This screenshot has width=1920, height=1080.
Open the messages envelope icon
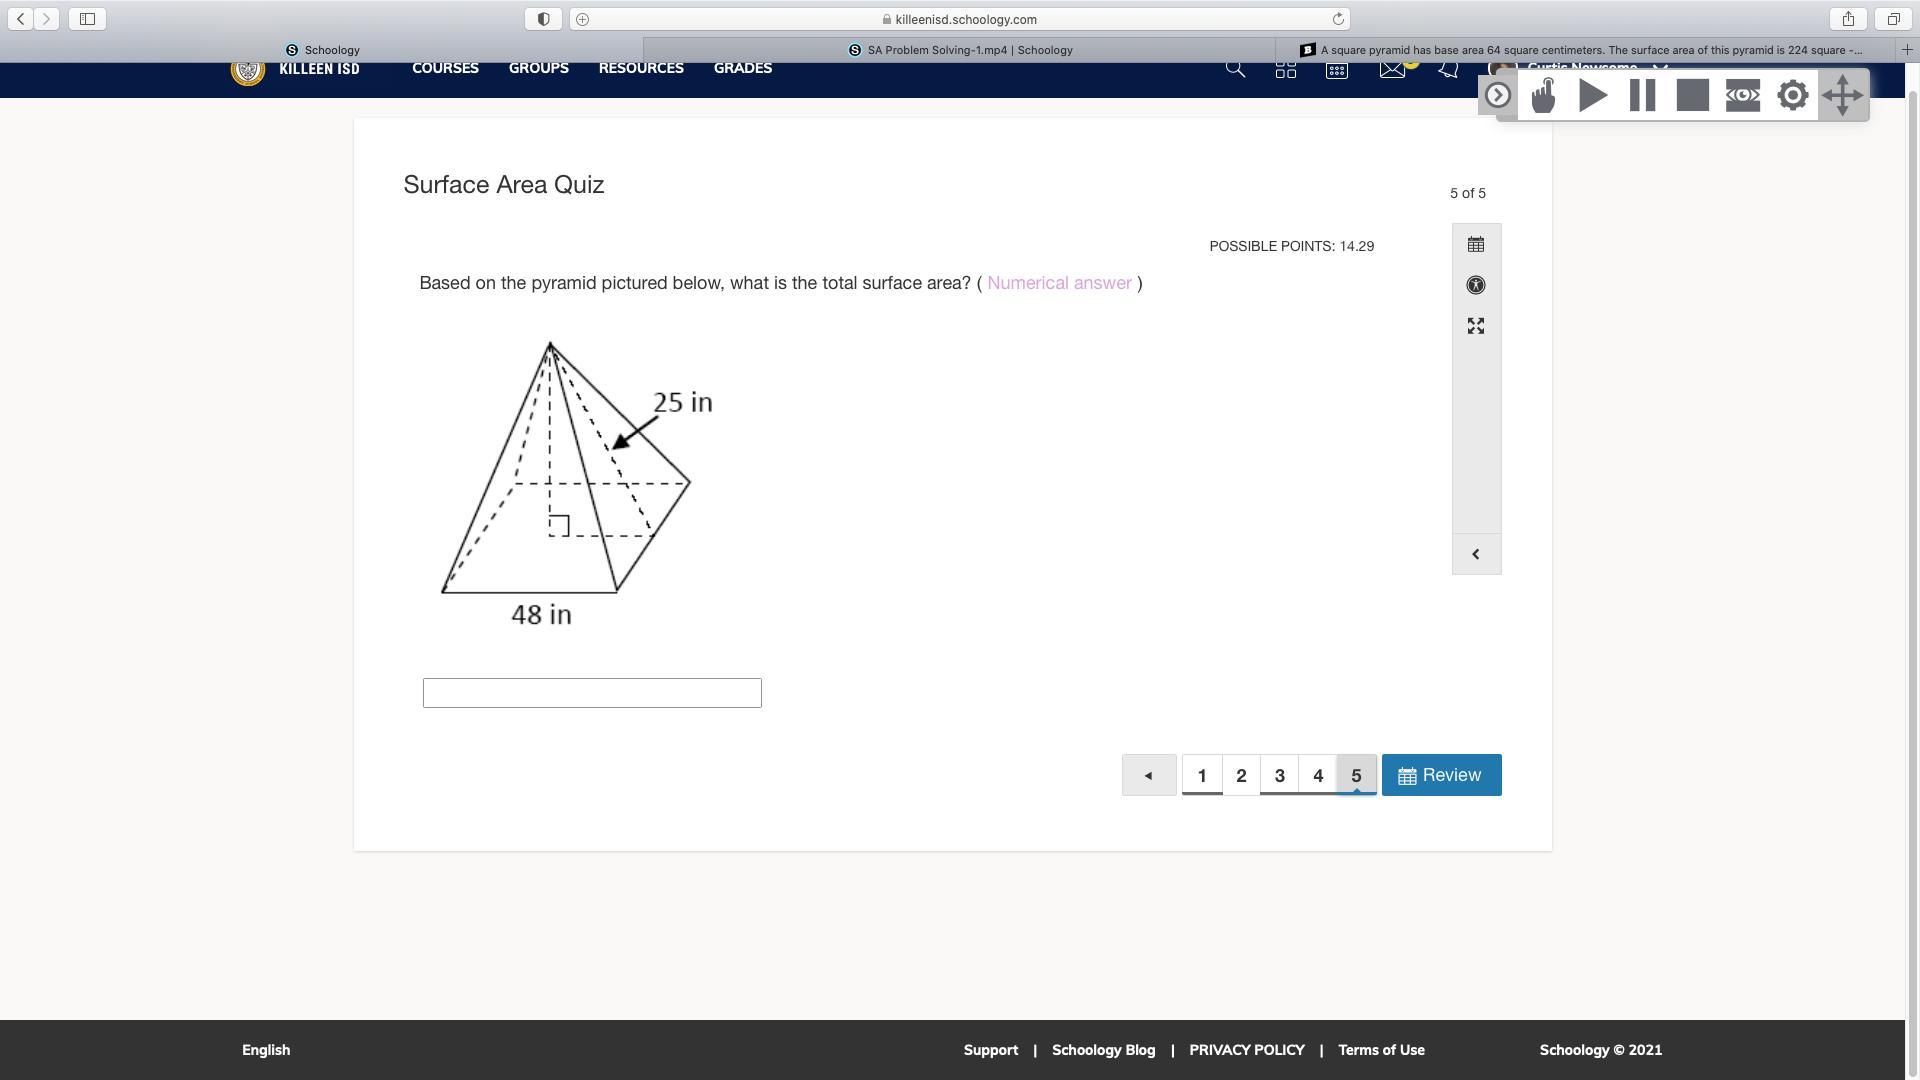coord(1391,69)
